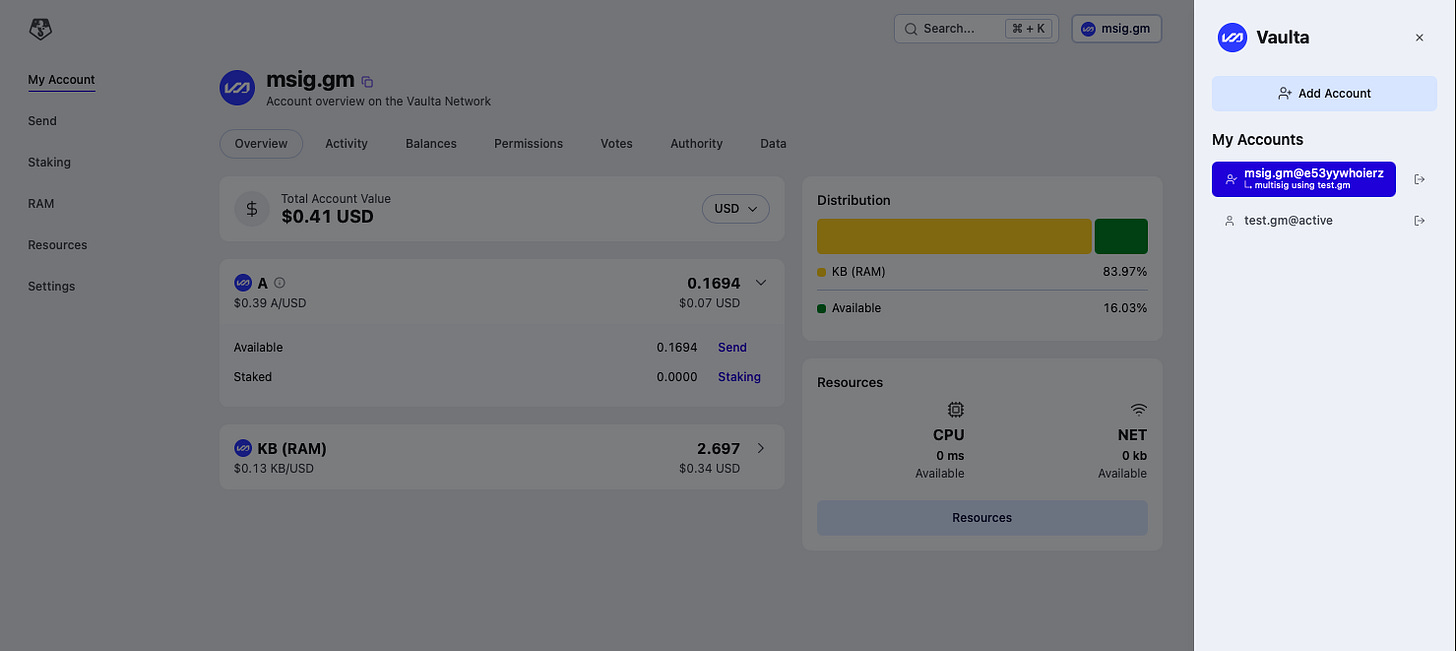The image size is (1456, 651).
Task: Open RAM in the sidebar
Action: coord(41,203)
